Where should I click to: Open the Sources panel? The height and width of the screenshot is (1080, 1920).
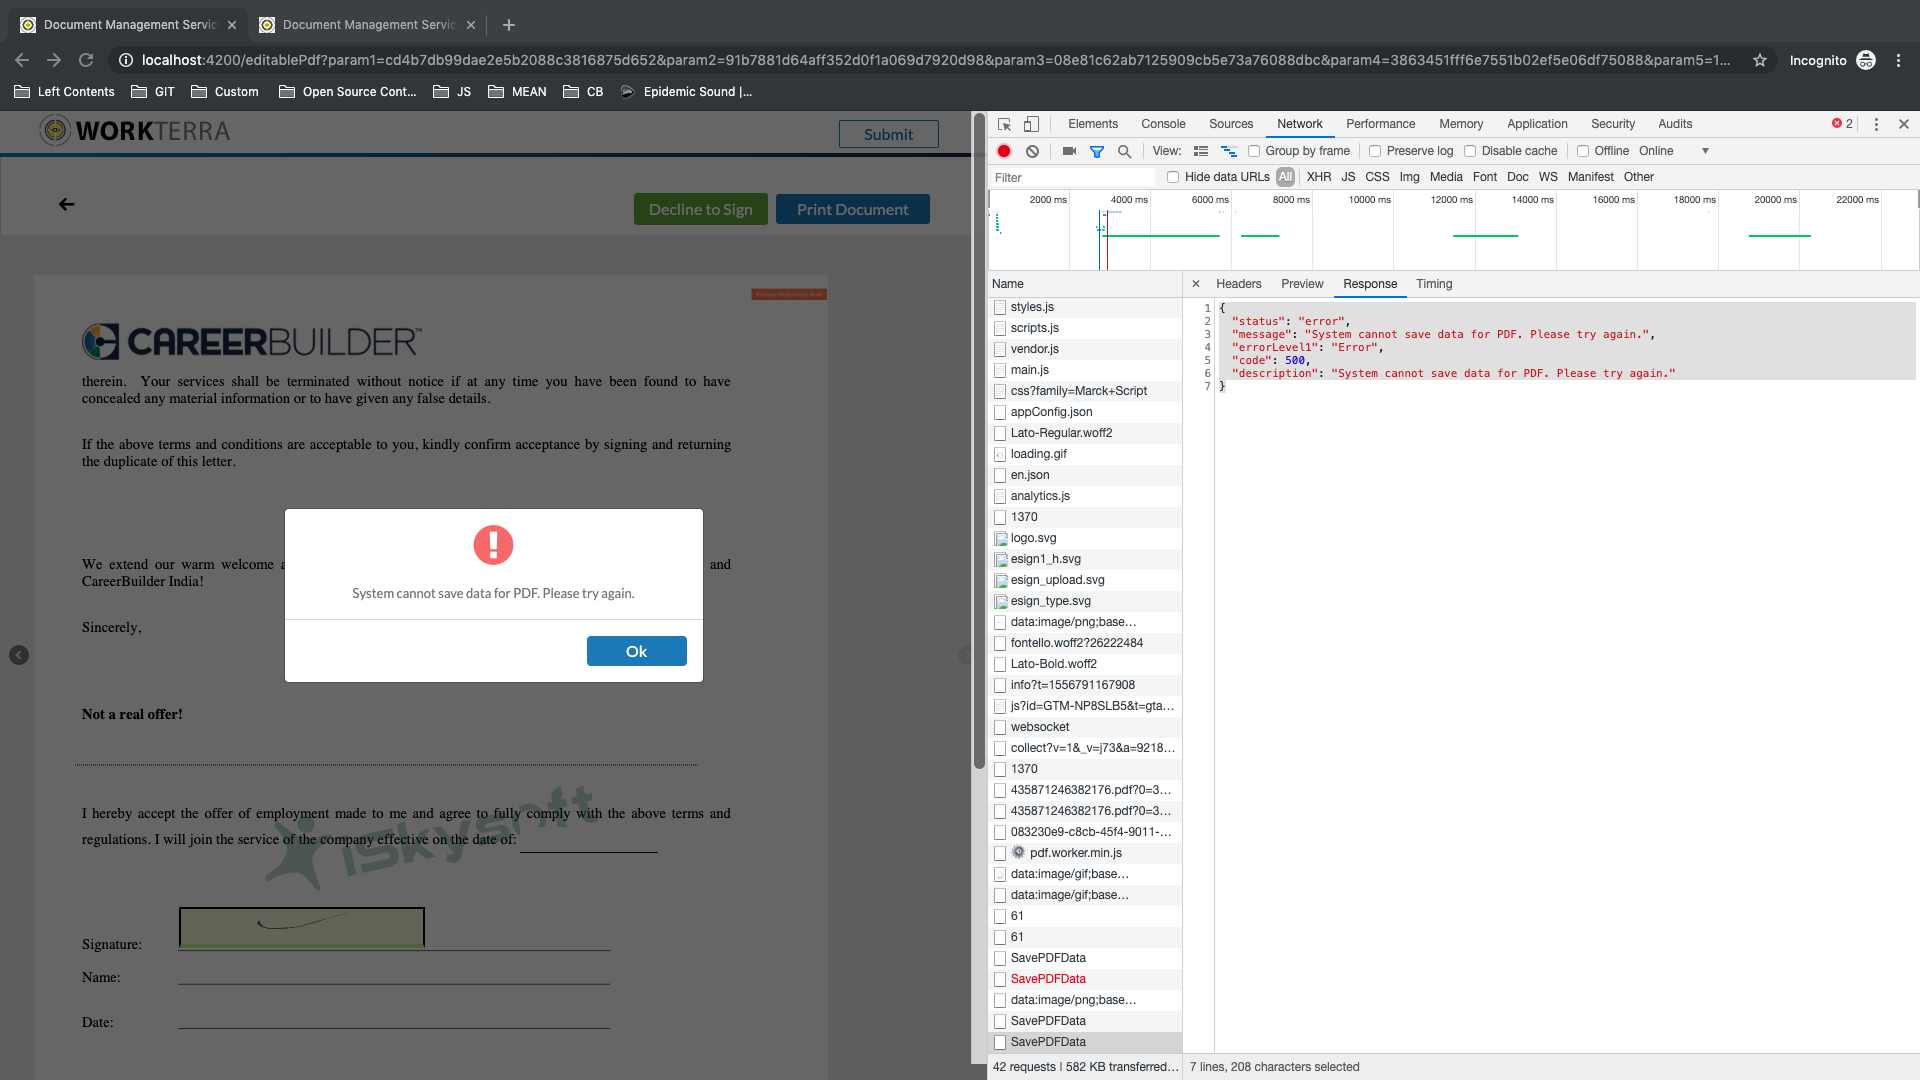coord(1231,124)
